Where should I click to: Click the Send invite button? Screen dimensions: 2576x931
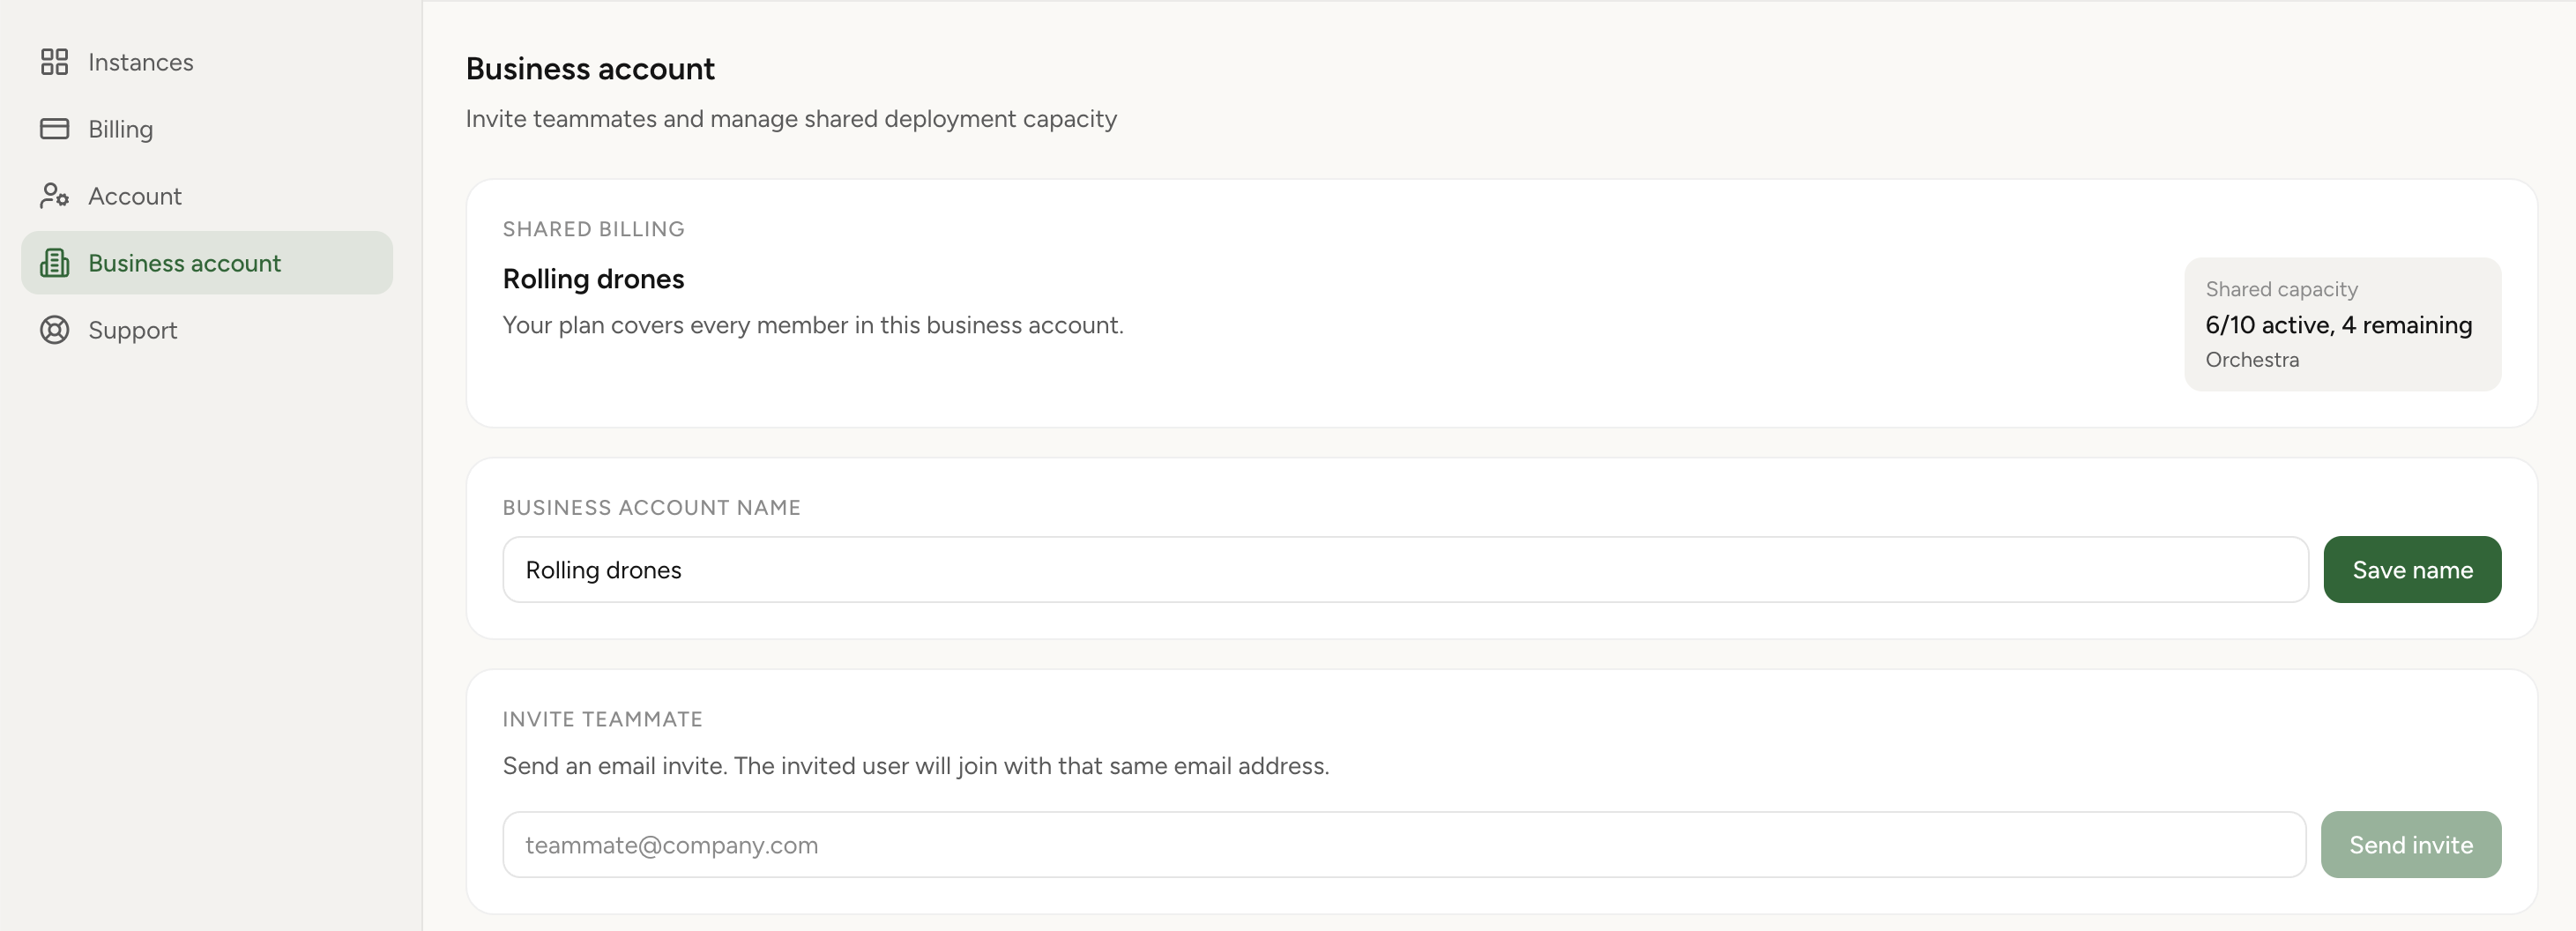click(x=2411, y=843)
